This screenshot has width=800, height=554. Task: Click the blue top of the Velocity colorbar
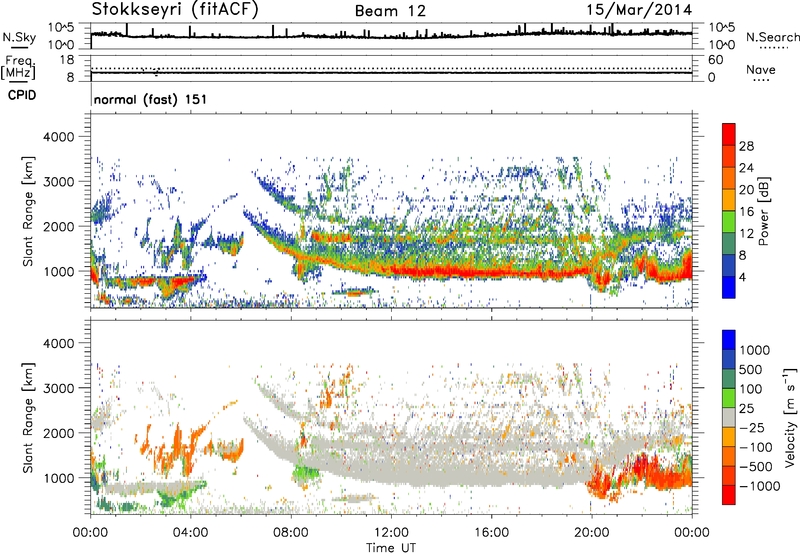coord(729,340)
